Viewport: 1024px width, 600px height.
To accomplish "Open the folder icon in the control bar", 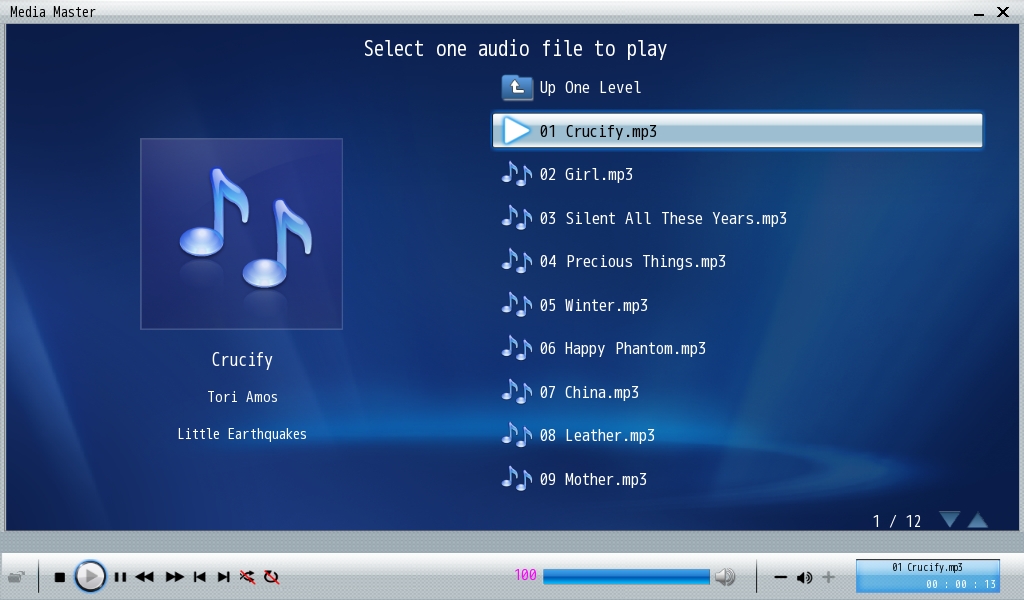I will 17,577.
